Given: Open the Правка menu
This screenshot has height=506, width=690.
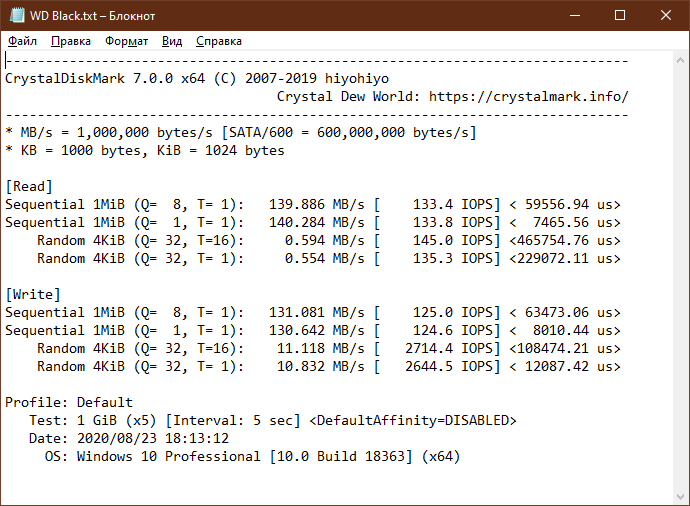Looking at the screenshot, I should pos(71,41).
